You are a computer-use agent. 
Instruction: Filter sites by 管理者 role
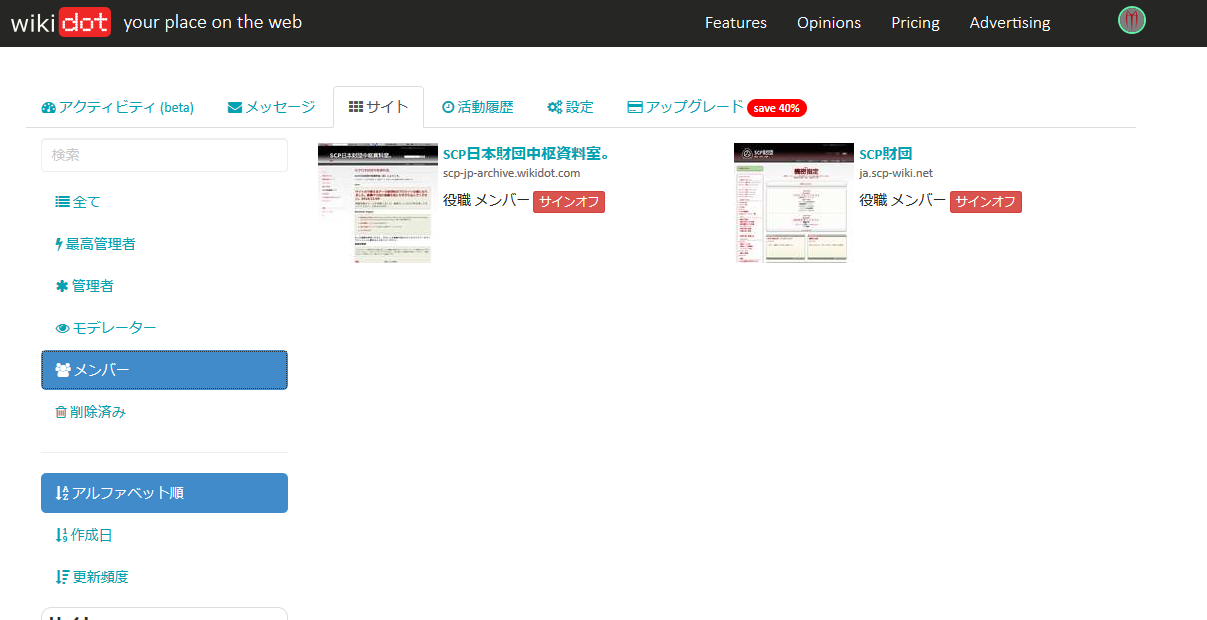tap(85, 286)
